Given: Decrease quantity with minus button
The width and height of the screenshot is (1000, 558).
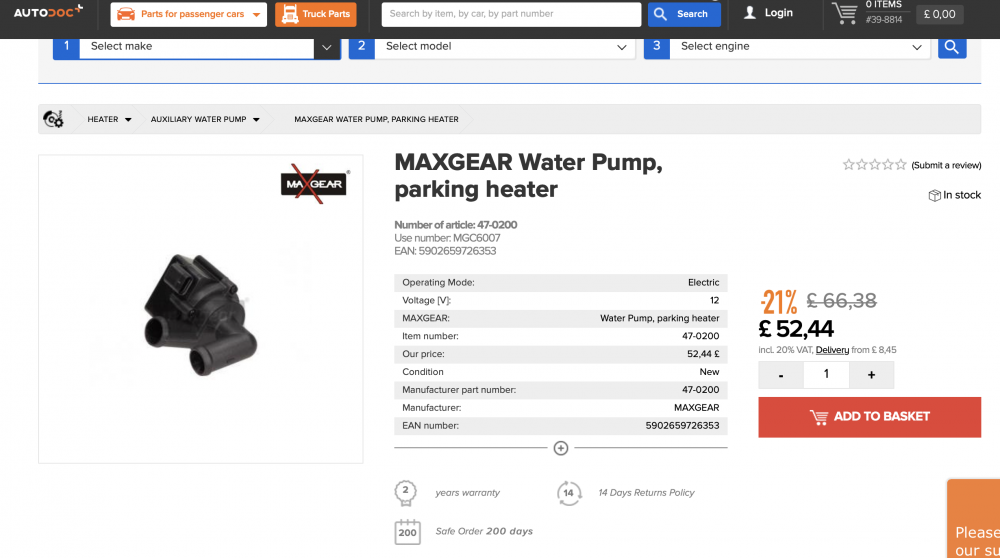Looking at the screenshot, I should [x=781, y=375].
